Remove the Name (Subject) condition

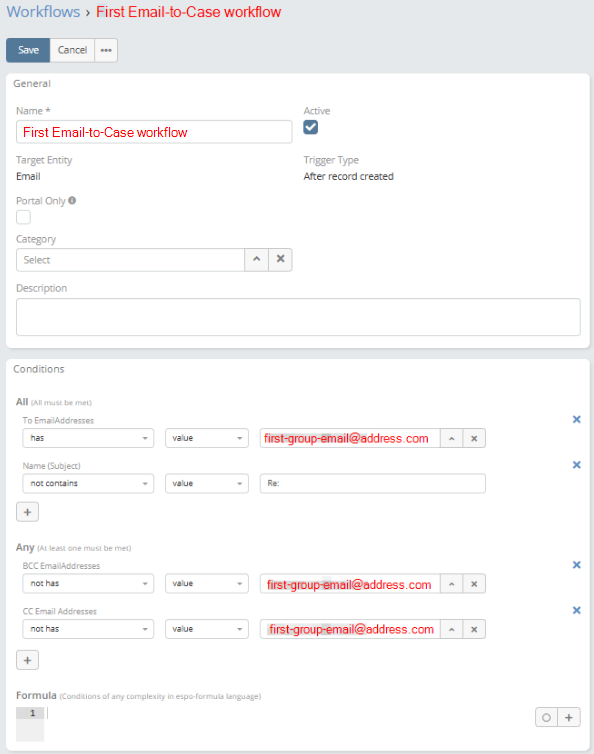(577, 465)
